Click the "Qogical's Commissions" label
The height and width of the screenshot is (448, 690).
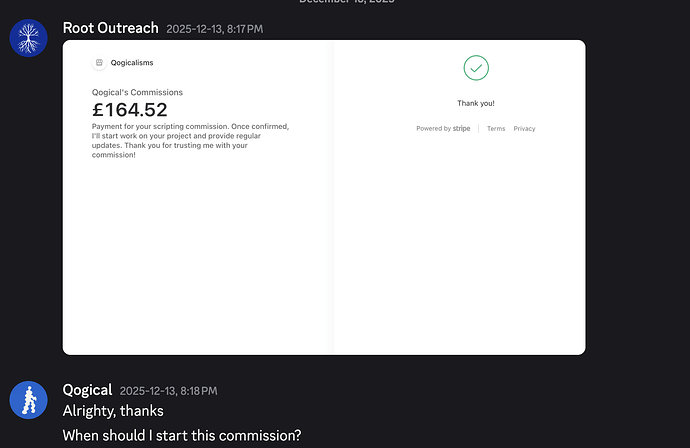click(137, 92)
